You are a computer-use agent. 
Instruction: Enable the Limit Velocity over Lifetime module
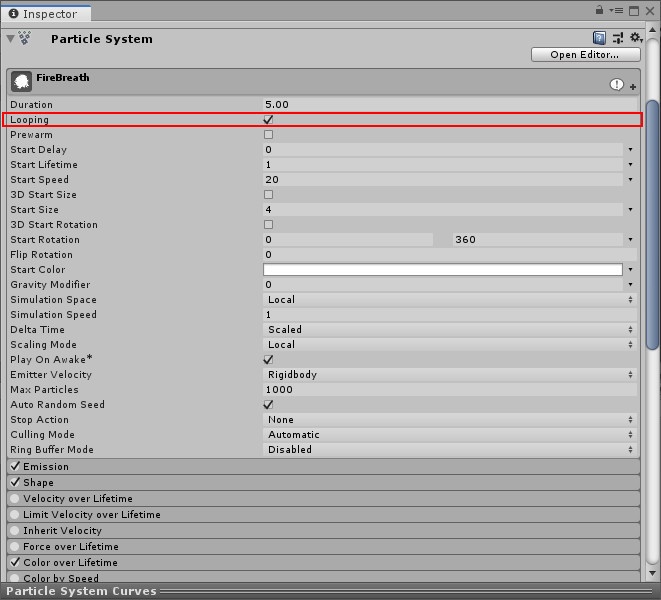15,514
